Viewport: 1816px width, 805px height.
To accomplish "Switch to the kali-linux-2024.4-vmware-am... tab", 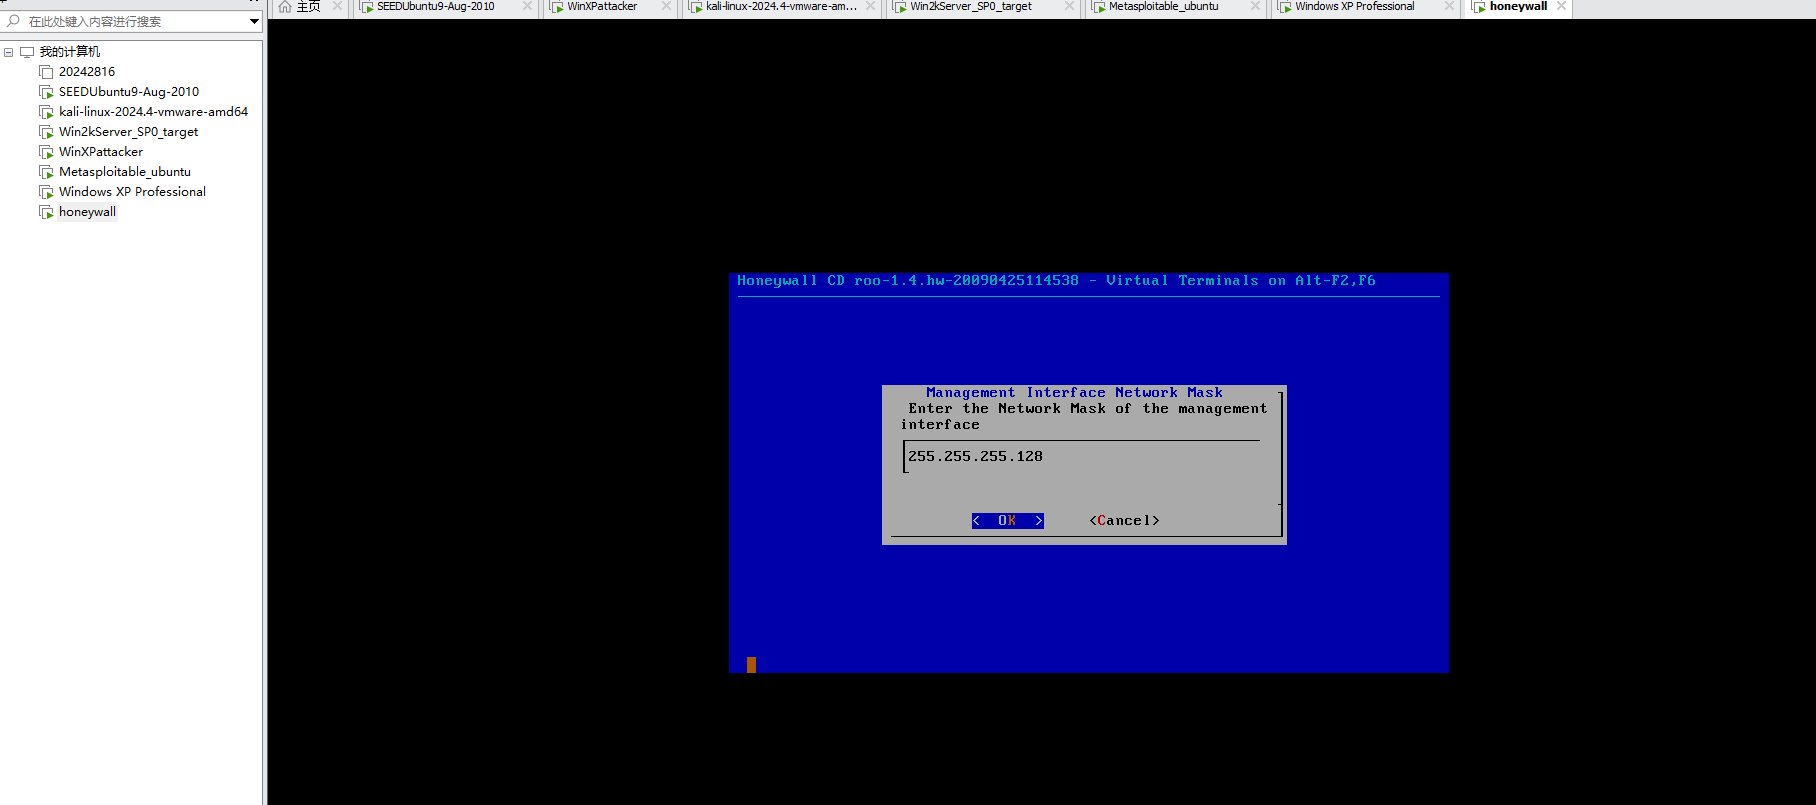I will 781,7.
